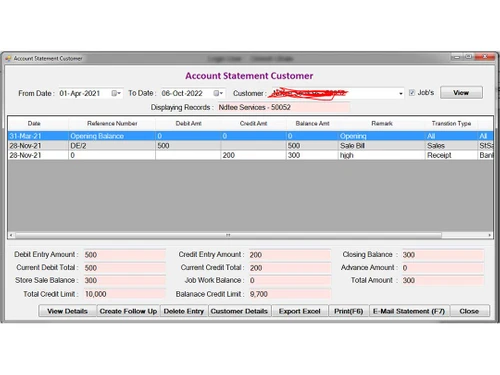Click the View button
Viewport: 500px width, 375px height.
[461, 93]
